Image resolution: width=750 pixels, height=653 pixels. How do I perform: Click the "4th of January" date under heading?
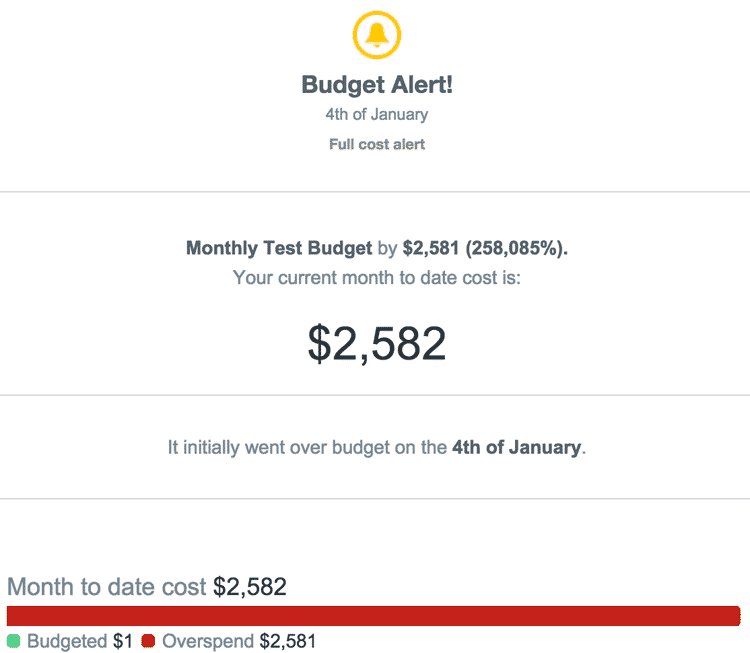click(x=377, y=115)
